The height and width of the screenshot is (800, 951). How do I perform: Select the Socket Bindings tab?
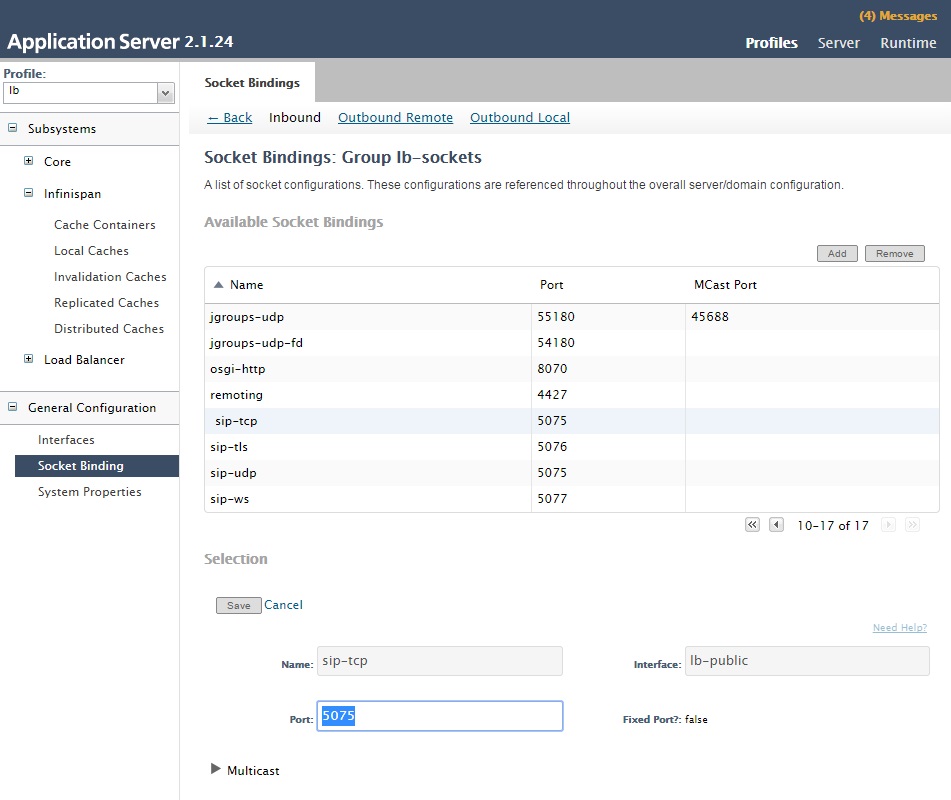pos(252,82)
